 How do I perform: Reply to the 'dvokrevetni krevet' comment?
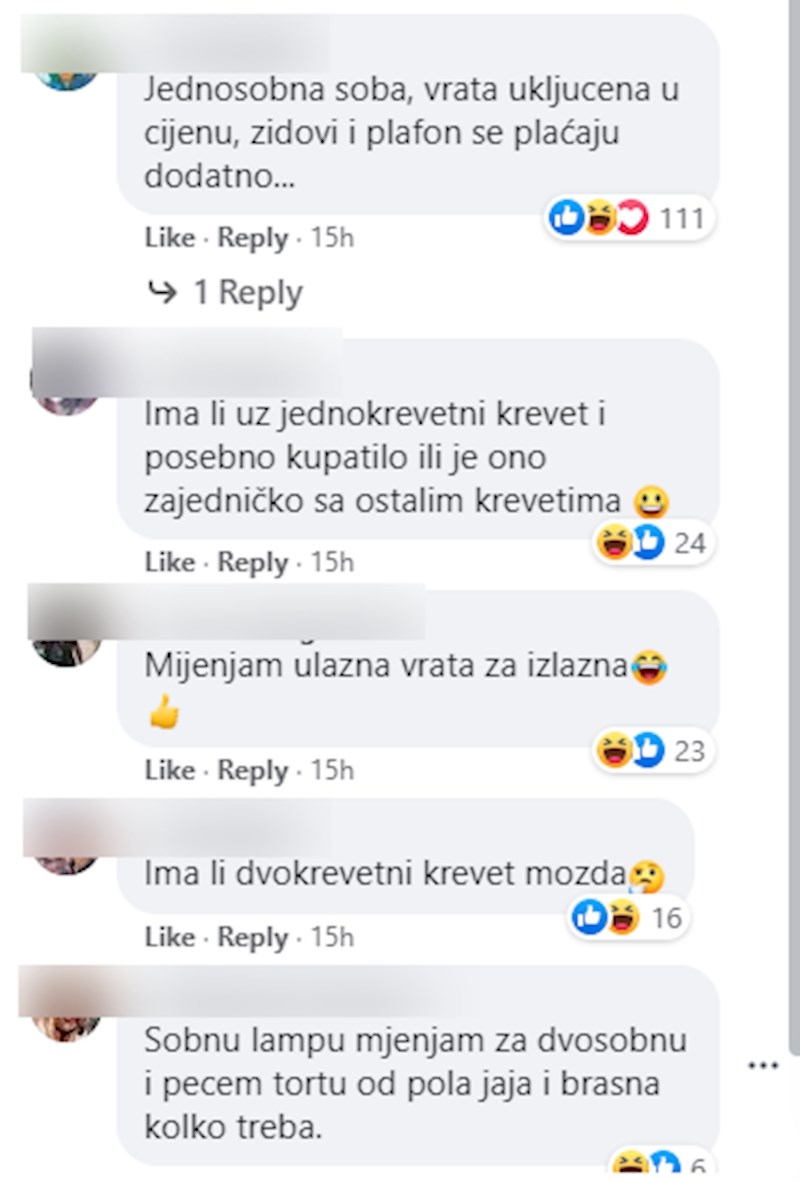pos(253,937)
